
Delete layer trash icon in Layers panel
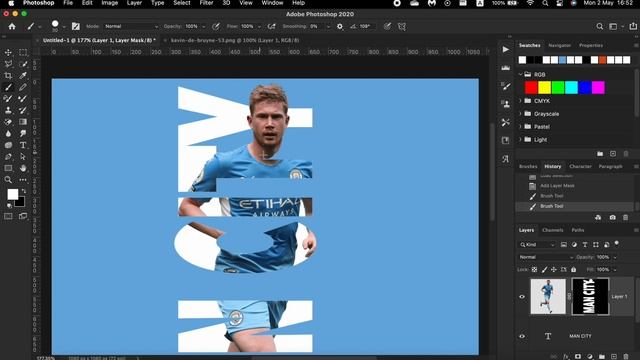pos(626,356)
